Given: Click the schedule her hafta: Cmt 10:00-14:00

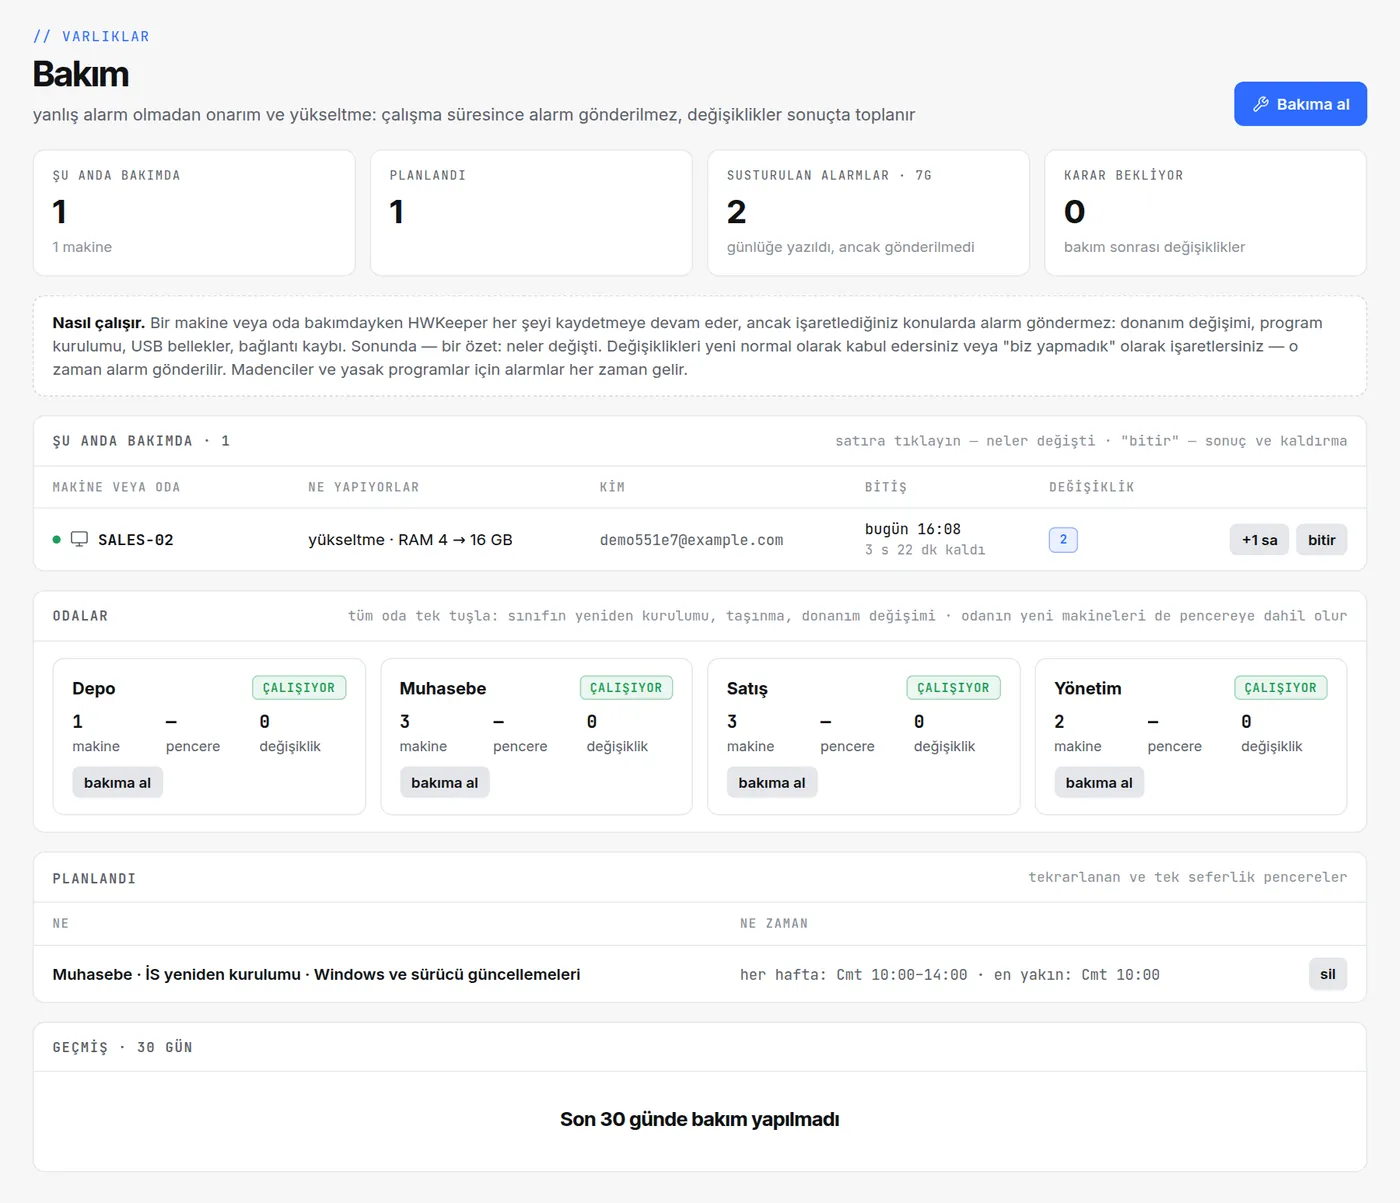Looking at the screenshot, I should point(853,975).
